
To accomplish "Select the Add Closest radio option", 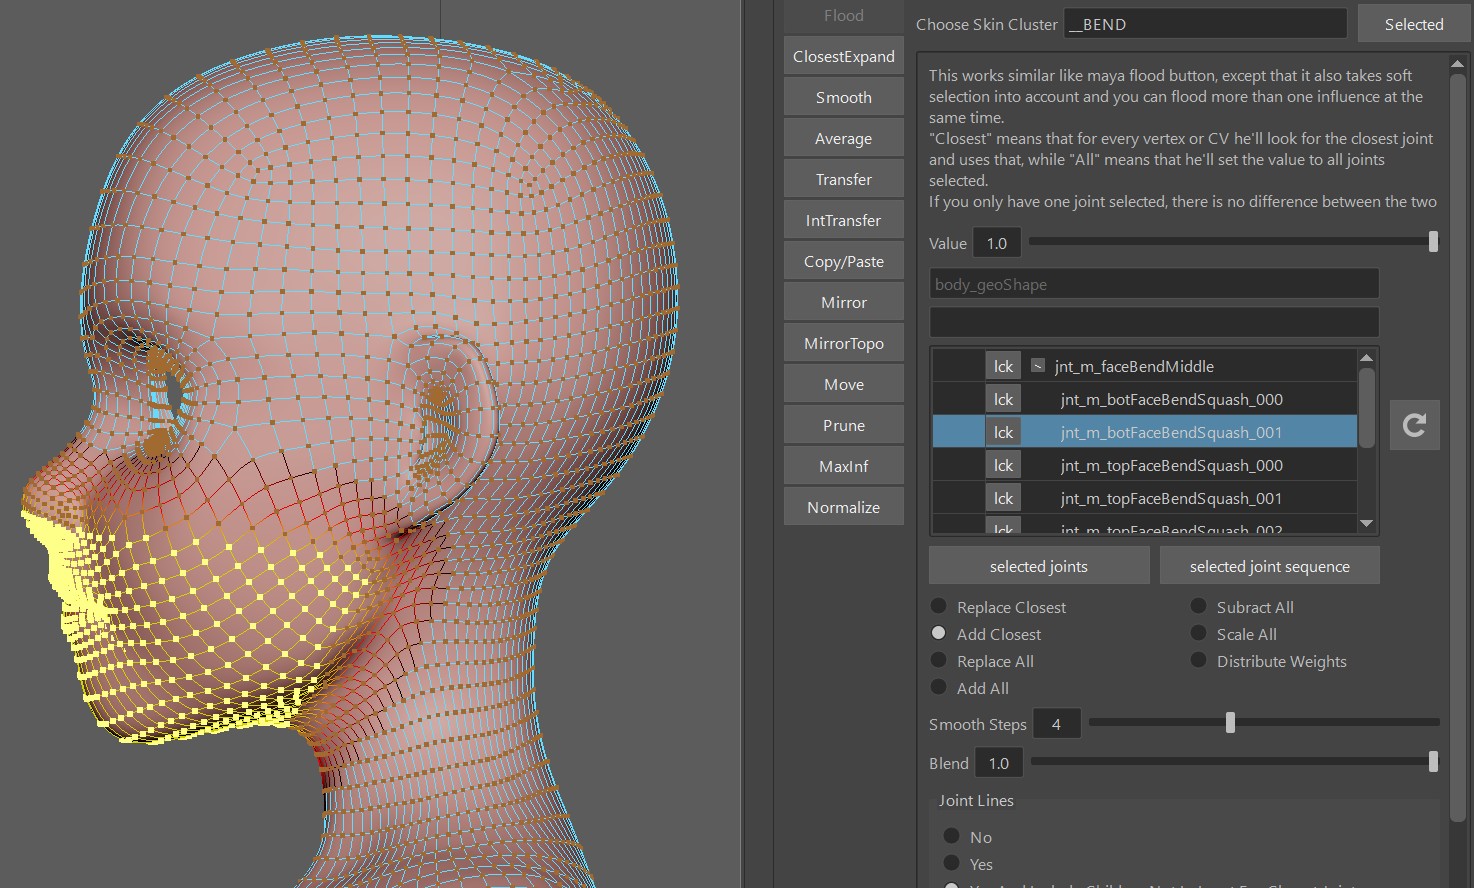I will click(x=938, y=633).
